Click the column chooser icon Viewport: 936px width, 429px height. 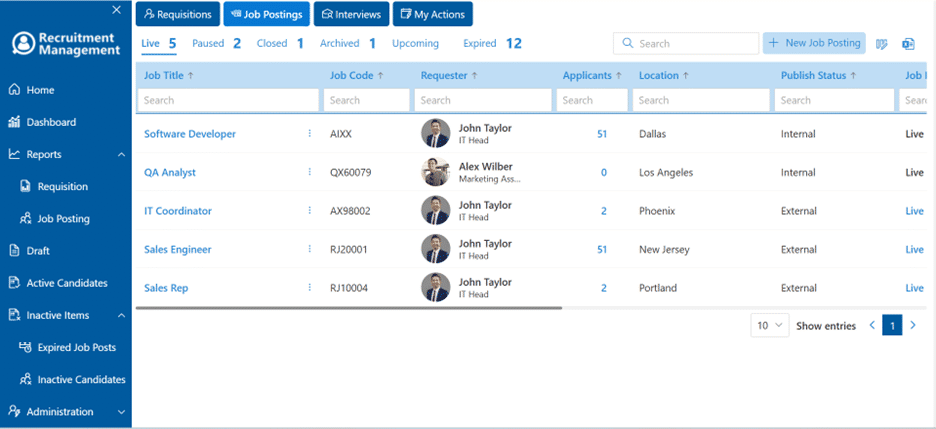882,44
